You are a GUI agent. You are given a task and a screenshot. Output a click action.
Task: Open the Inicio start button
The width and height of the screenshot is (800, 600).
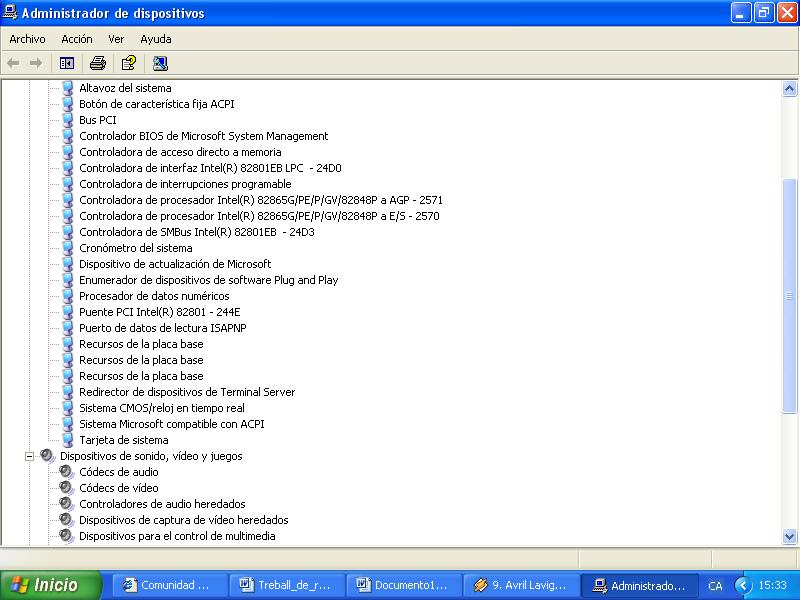coord(51,585)
